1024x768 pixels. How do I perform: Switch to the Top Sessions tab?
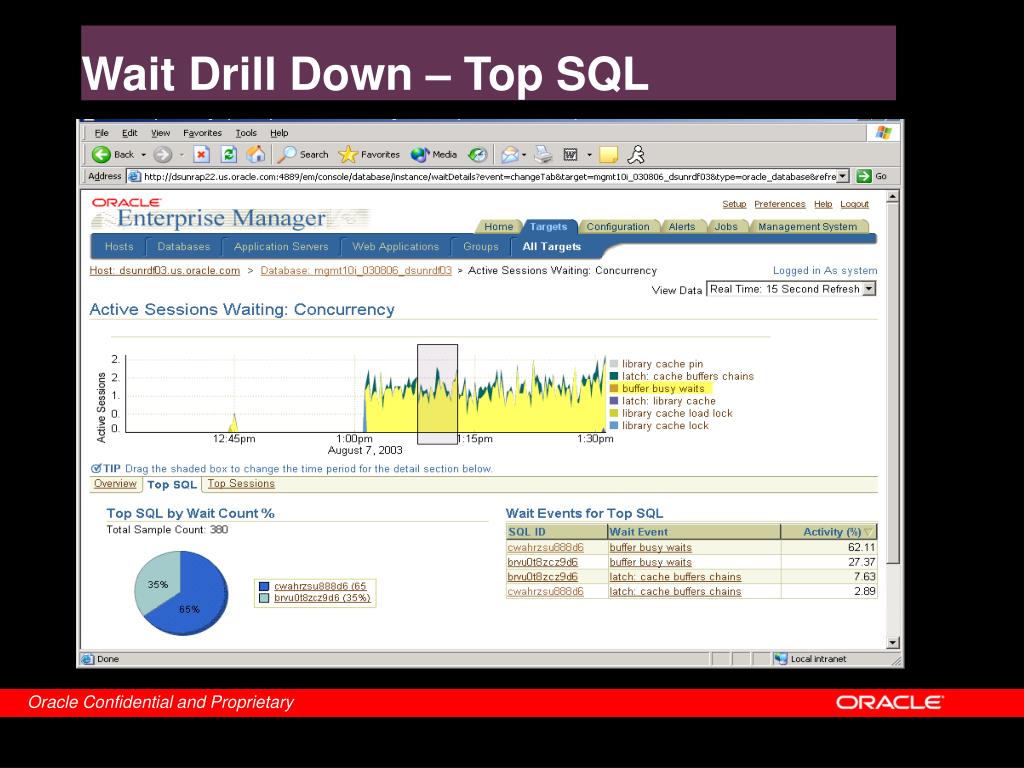pos(241,483)
